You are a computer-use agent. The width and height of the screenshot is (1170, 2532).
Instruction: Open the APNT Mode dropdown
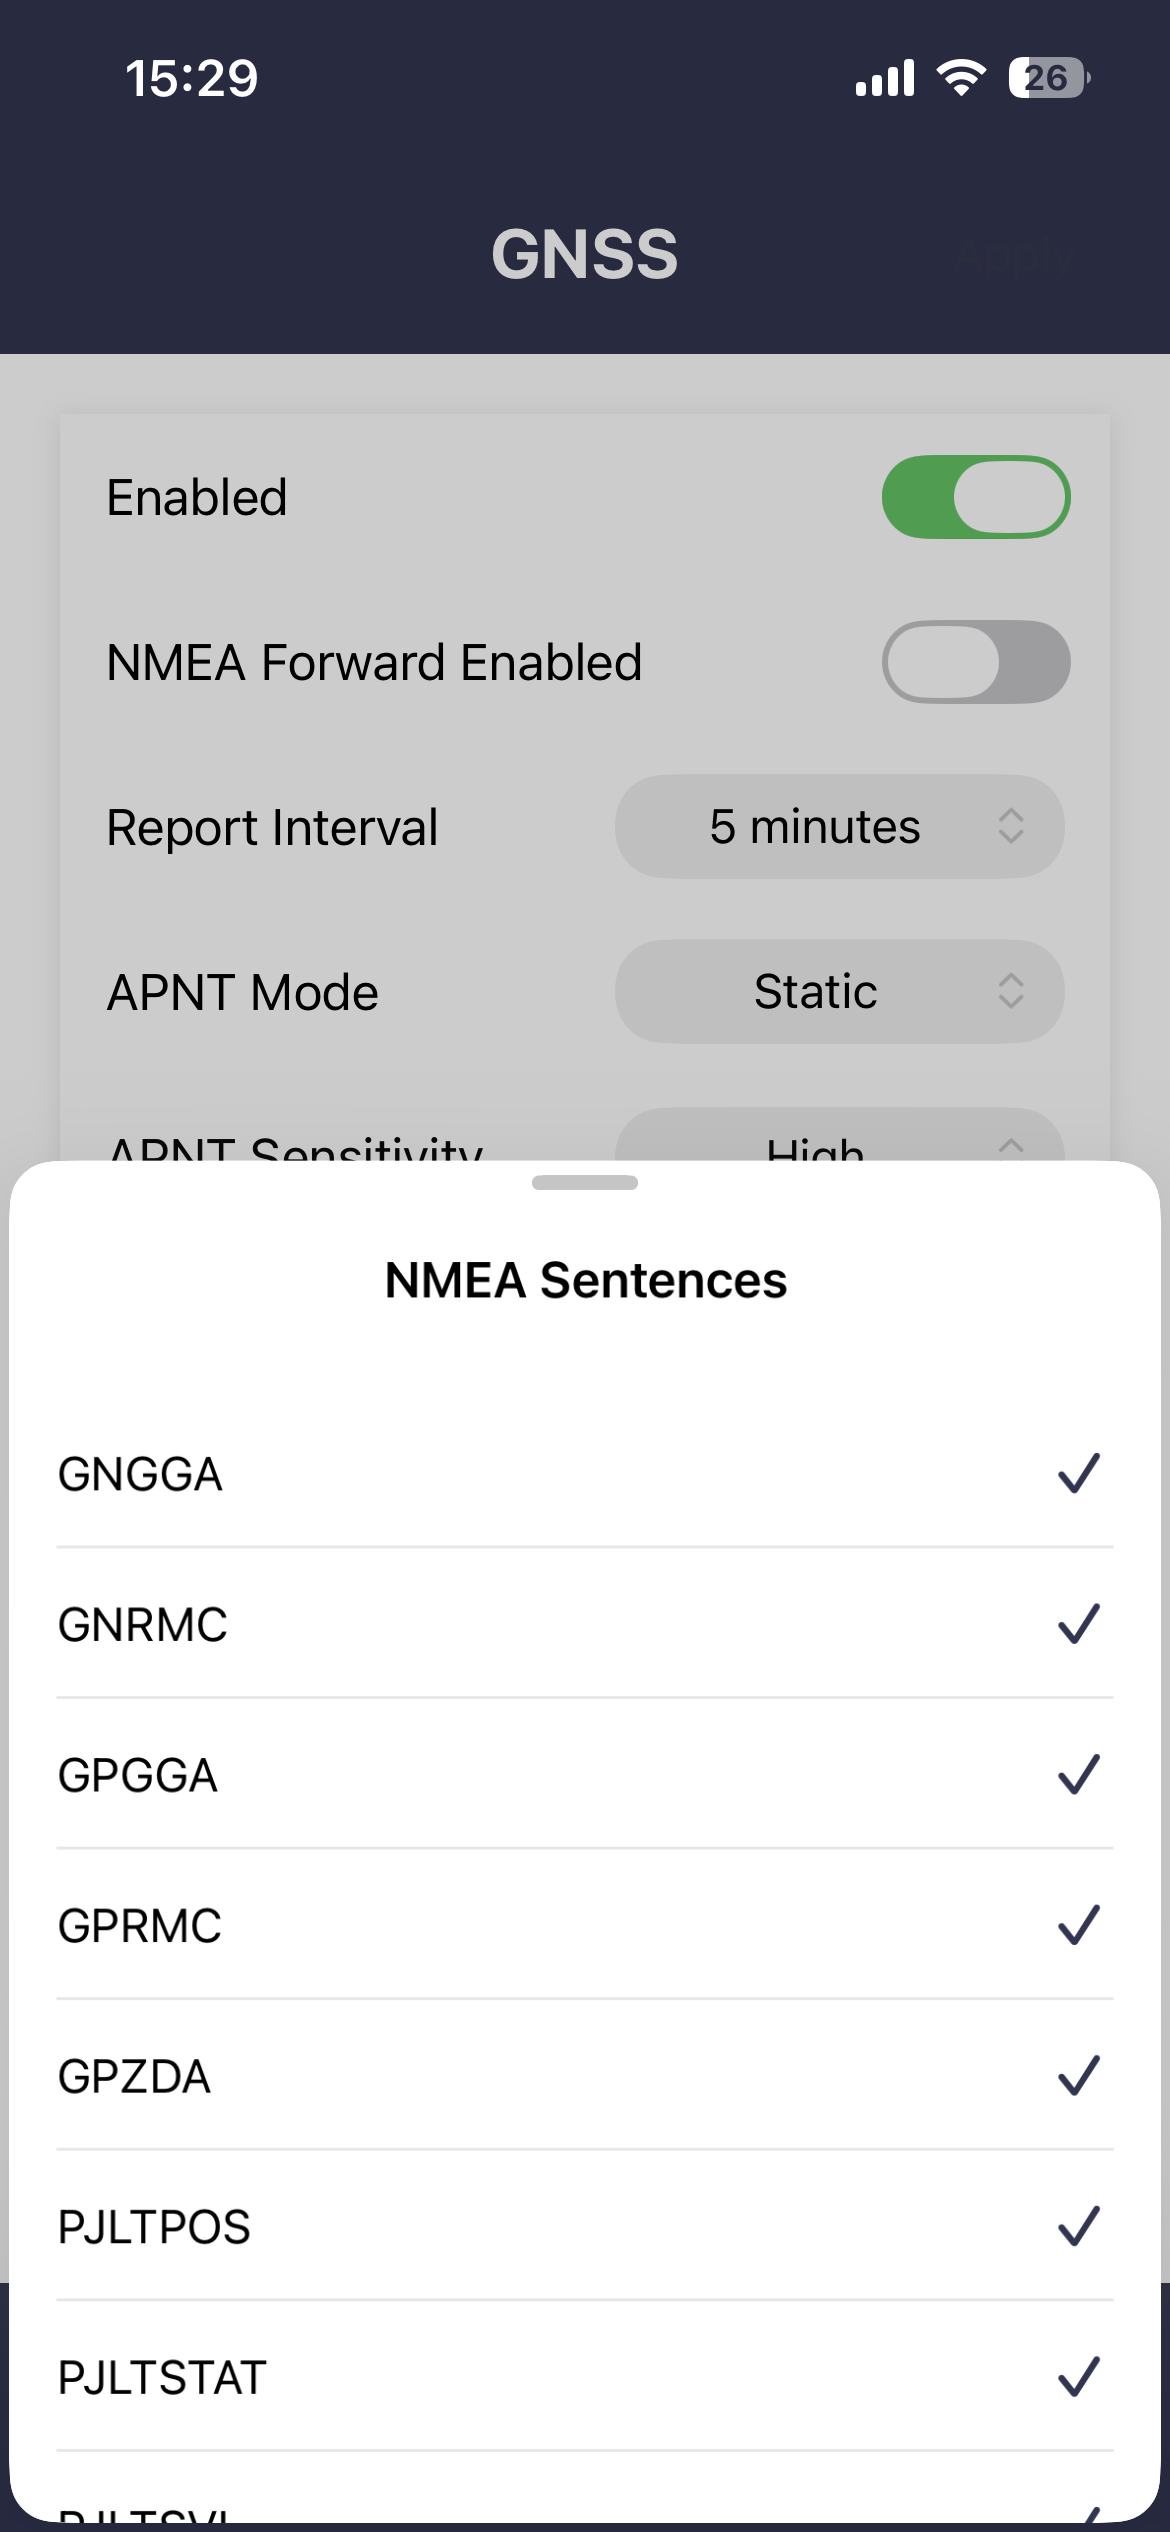click(839, 992)
